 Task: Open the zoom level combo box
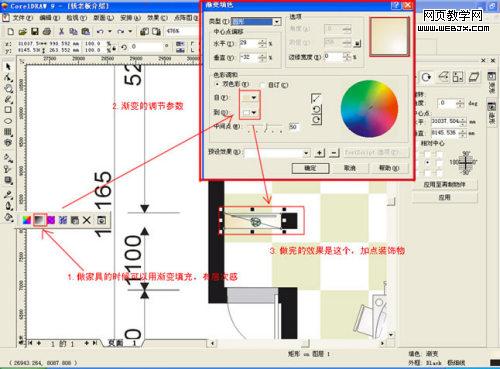182,31
